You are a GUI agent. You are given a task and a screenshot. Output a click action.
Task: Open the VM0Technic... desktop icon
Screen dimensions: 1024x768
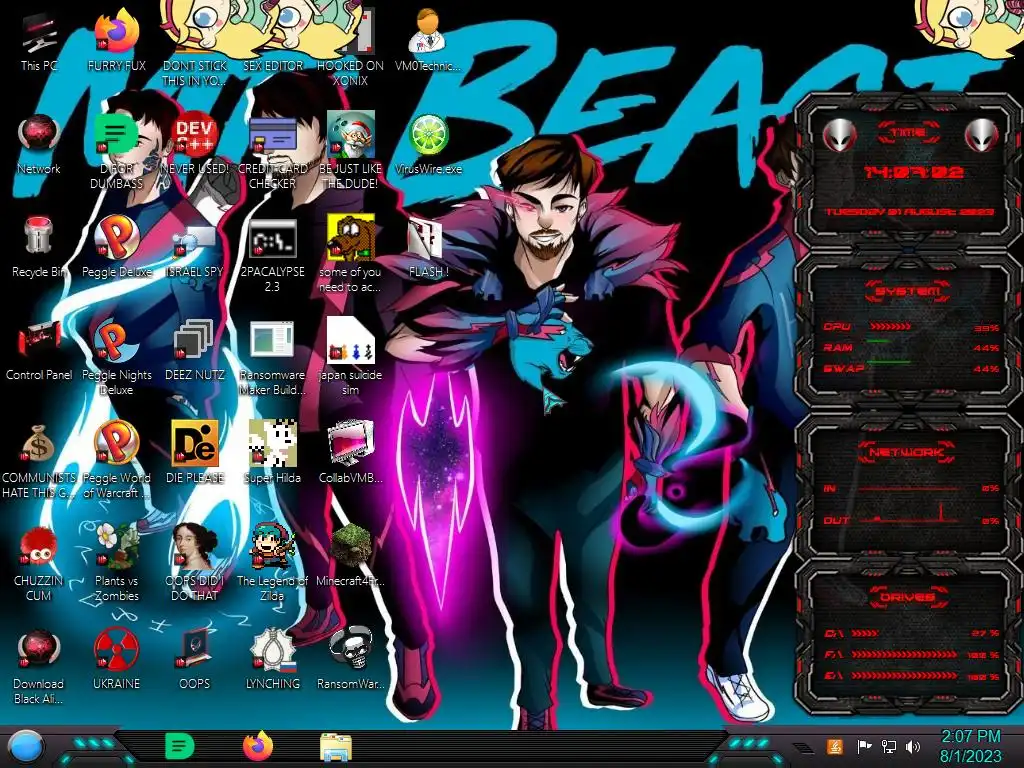pyautogui.click(x=428, y=40)
